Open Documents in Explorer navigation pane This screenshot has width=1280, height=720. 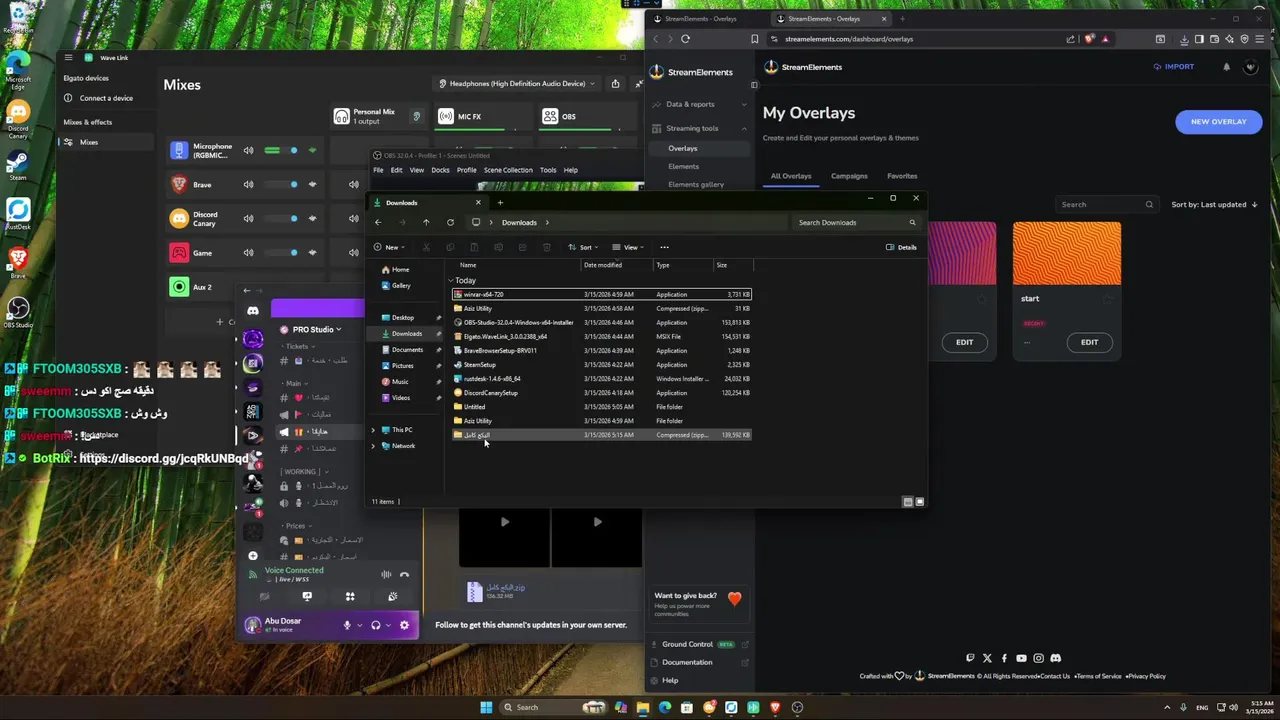point(407,349)
